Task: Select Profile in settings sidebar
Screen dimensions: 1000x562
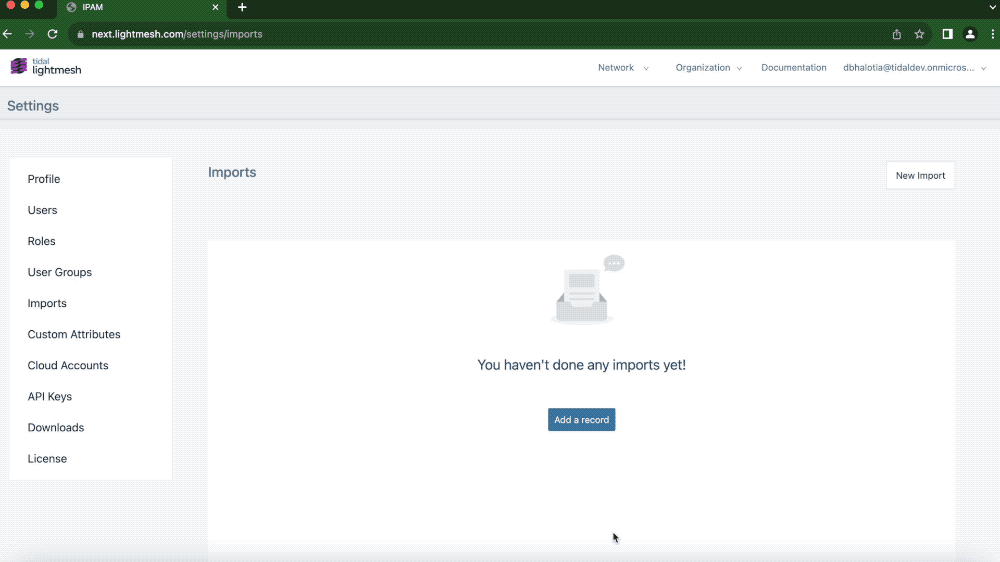Action: click(x=44, y=179)
